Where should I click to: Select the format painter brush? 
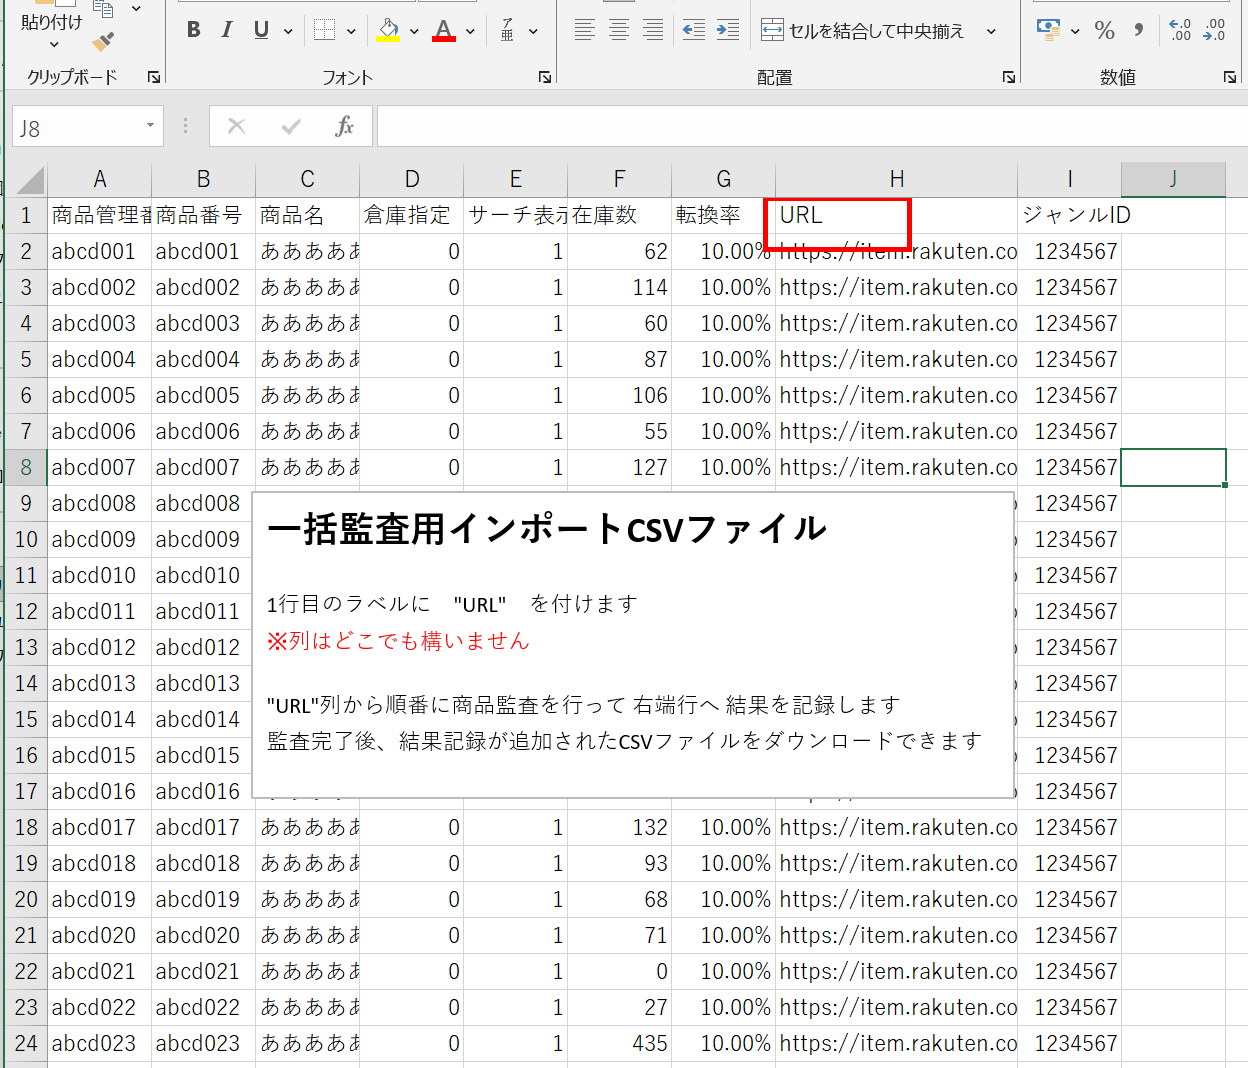(x=103, y=41)
